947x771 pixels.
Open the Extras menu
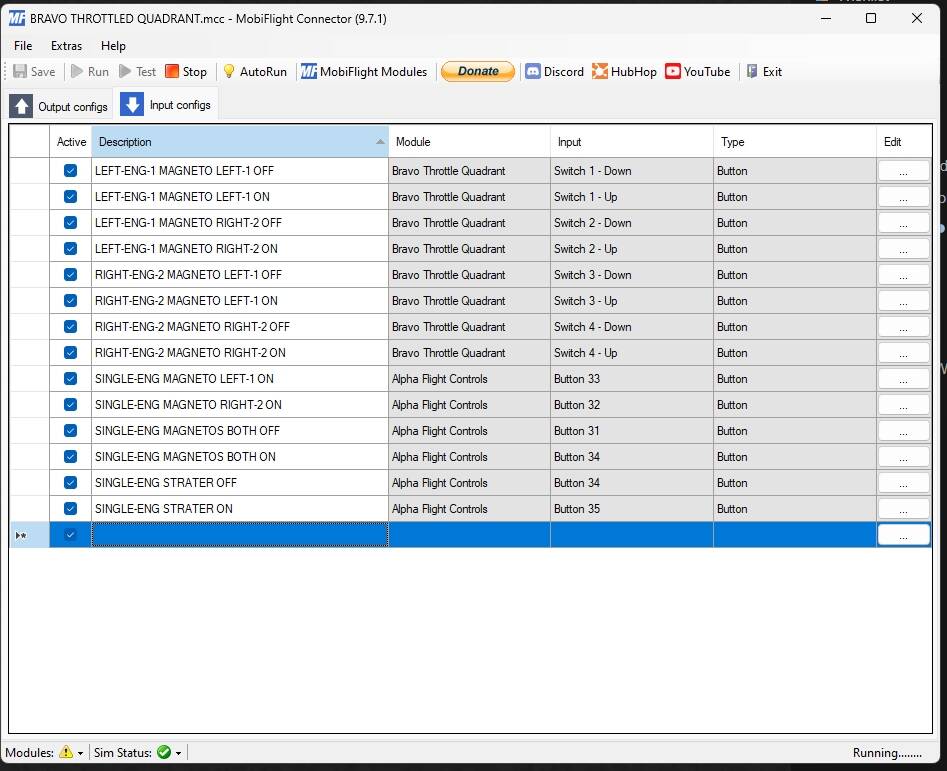66,45
